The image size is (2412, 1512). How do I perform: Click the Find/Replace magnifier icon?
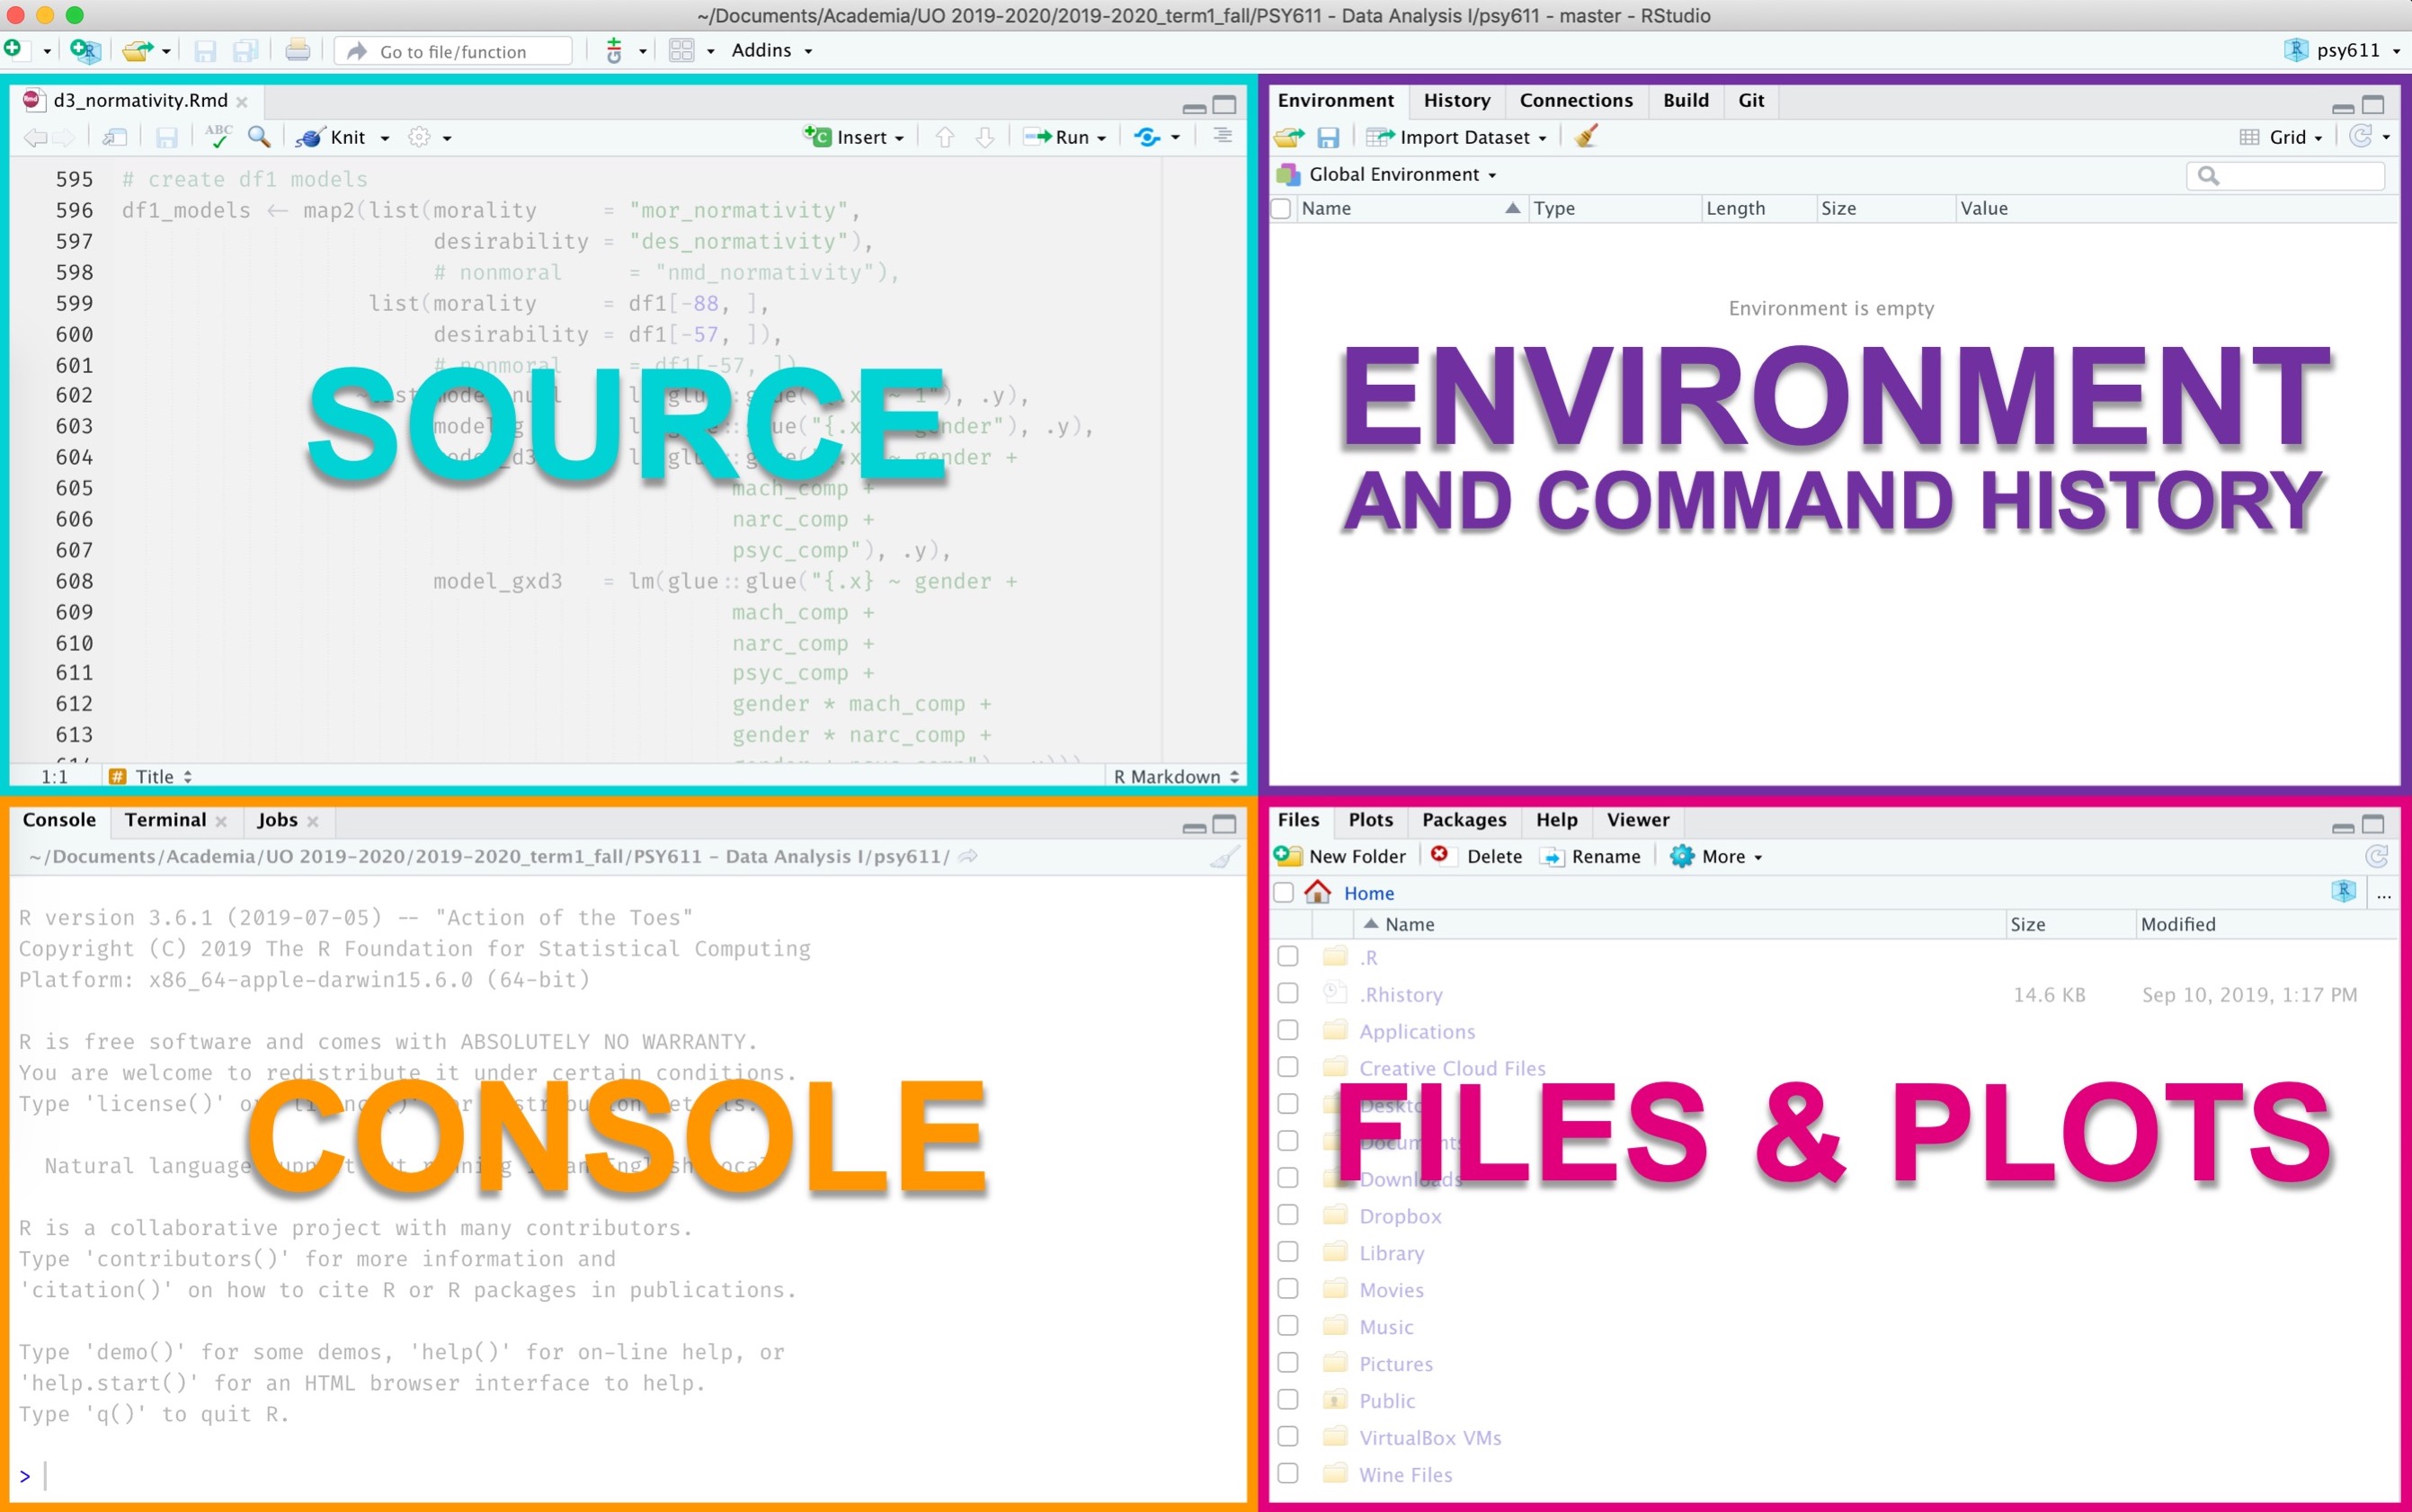click(x=259, y=137)
